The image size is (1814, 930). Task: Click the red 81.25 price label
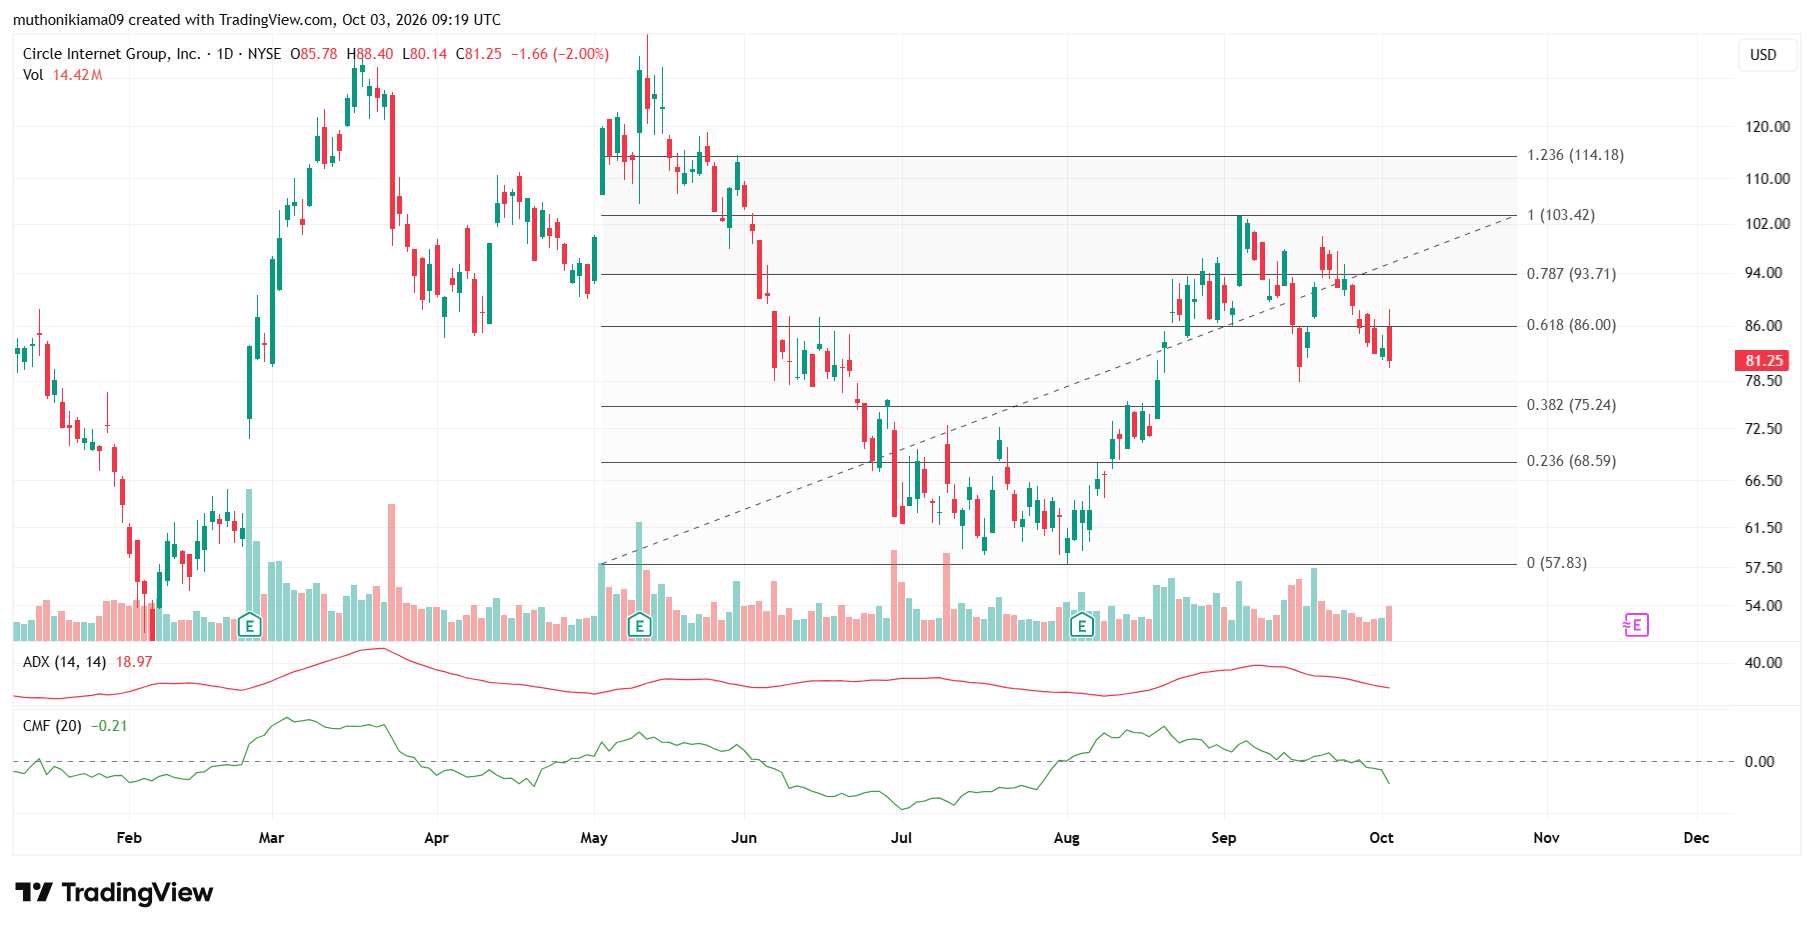point(1763,361)
